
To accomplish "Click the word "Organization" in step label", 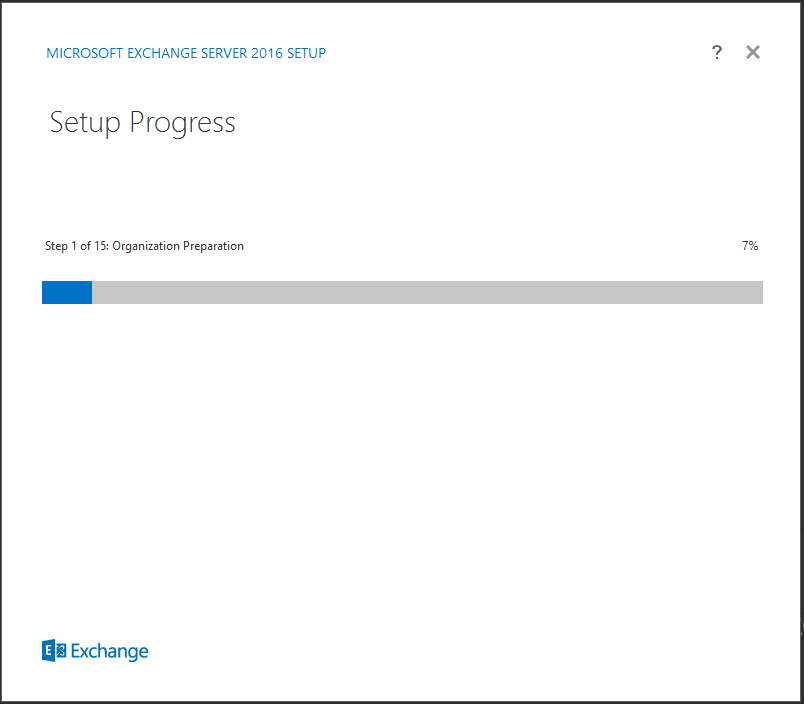I will [146, 246].
